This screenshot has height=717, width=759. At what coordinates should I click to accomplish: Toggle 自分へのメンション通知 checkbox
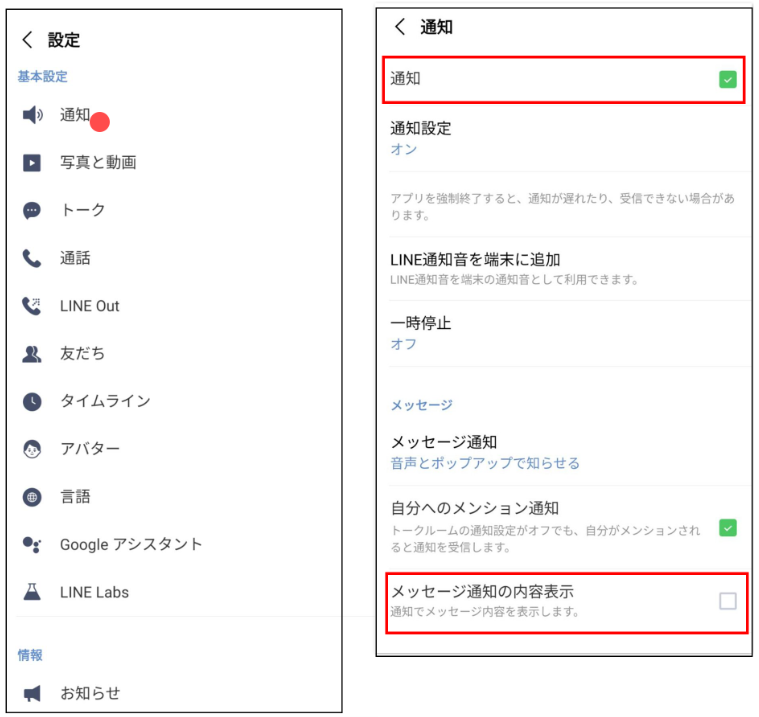[x=727, y=527]
